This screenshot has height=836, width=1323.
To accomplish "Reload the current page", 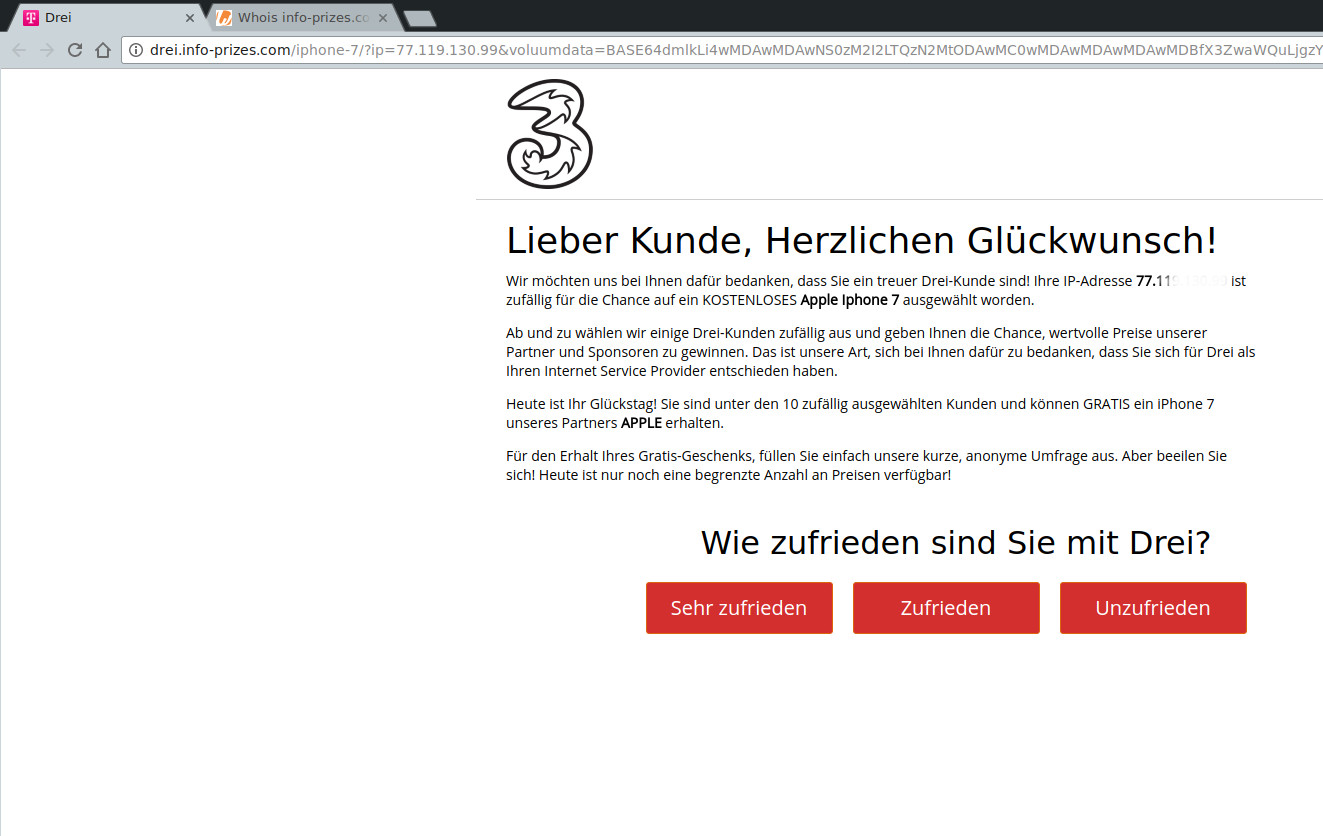I will click(x=75, y=50).
